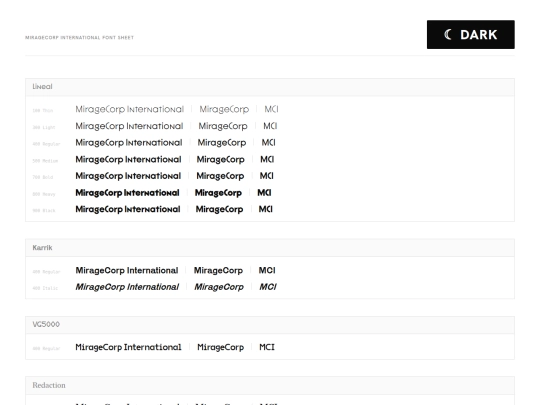The width and height of the screenshot is (540, 405).
Task: Click the '400 Regular' label in VG5000 section
Action: pos(46,349)
